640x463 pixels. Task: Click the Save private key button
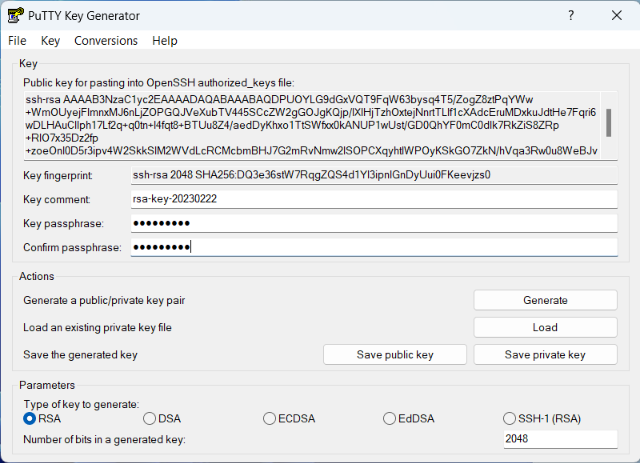545,355
